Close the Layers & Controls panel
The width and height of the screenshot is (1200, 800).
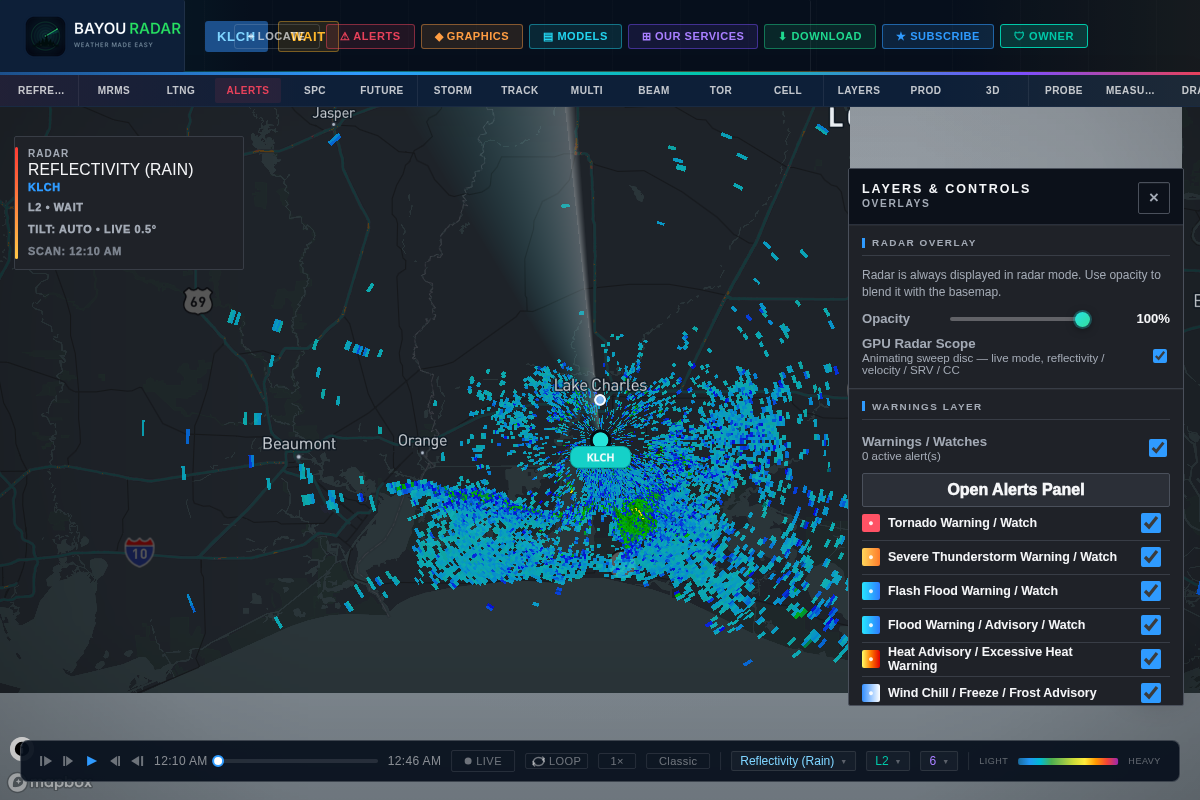point(1153,198)
